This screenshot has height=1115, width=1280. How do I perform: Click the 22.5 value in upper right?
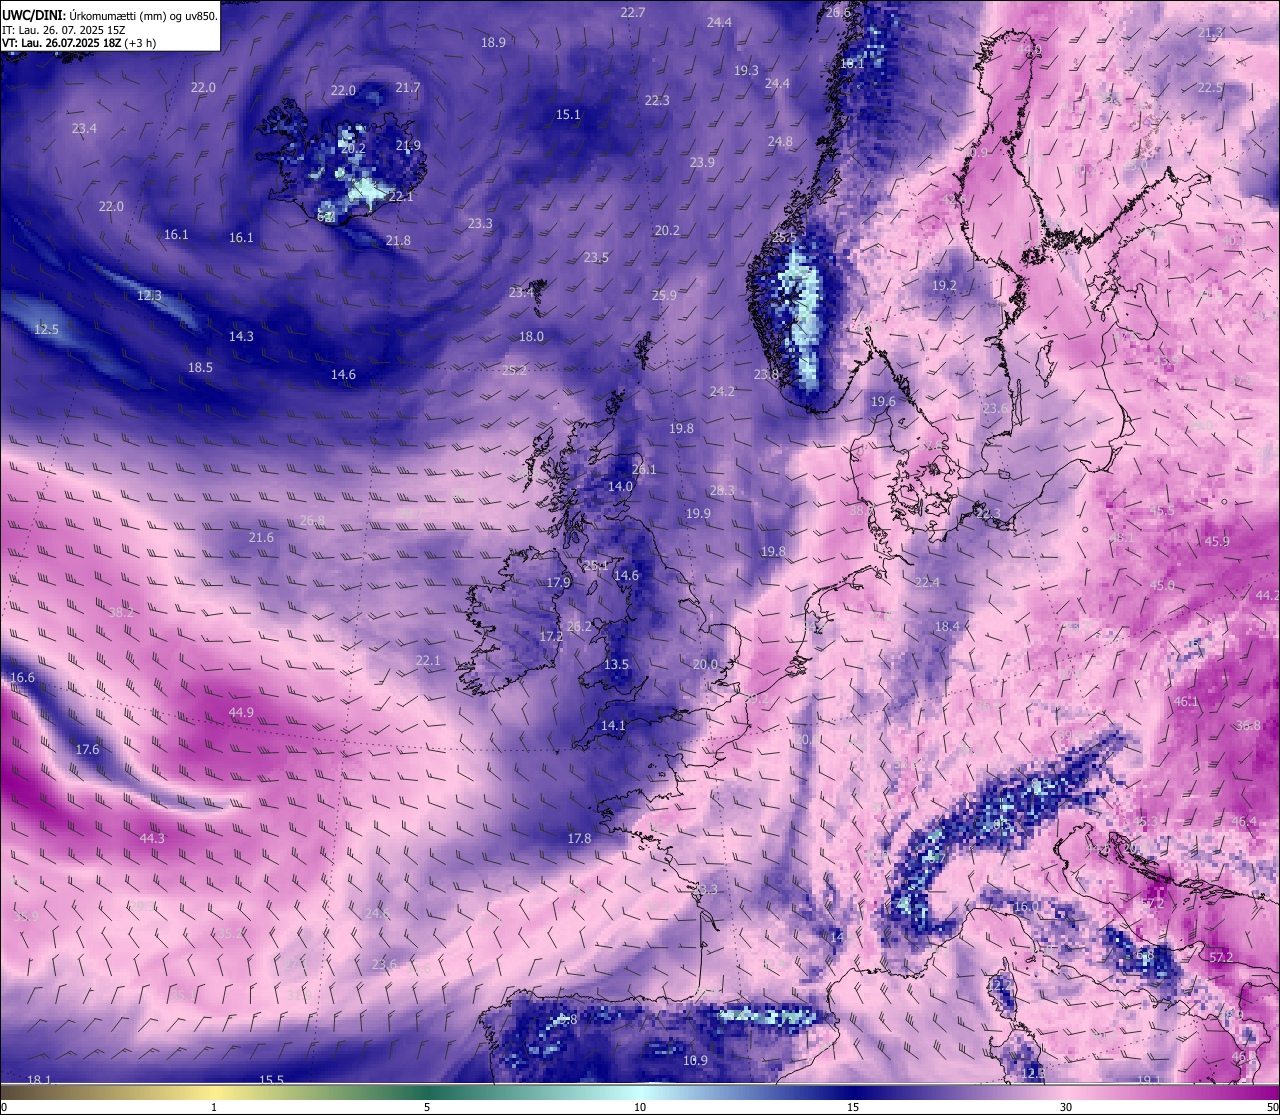(1210, 87)
